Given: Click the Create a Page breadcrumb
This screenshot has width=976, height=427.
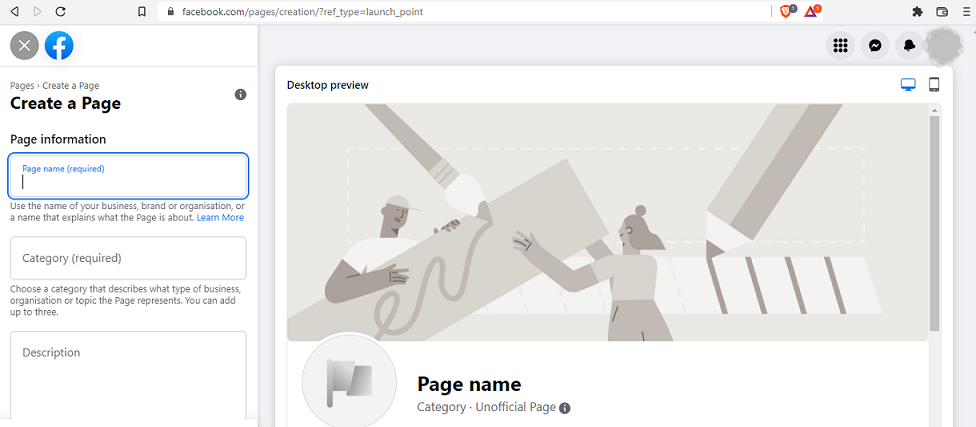Looking at the screenshot, I should pos(70,86).
